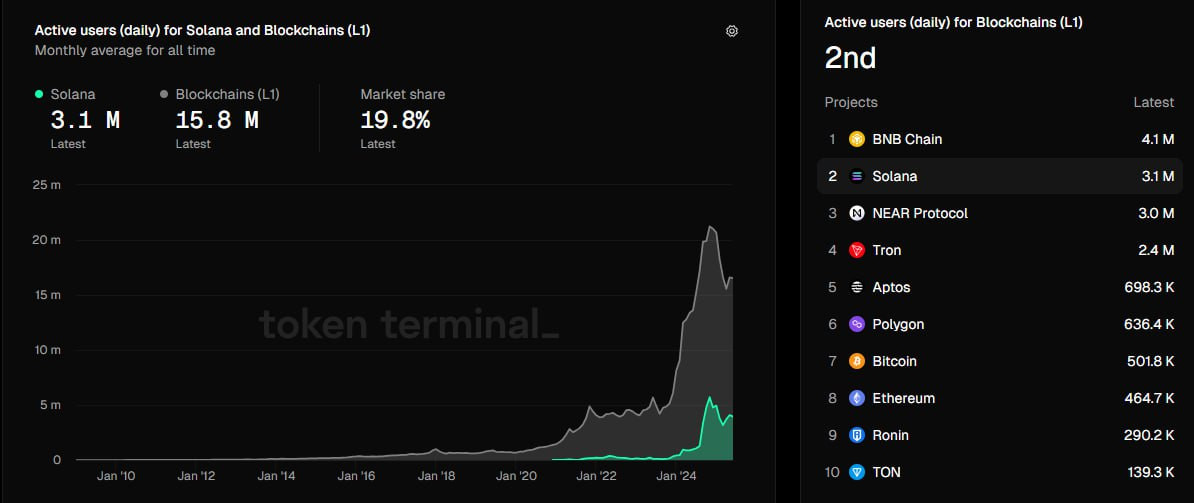Open the Aptos project name
1194x503 pixels.
891,288
